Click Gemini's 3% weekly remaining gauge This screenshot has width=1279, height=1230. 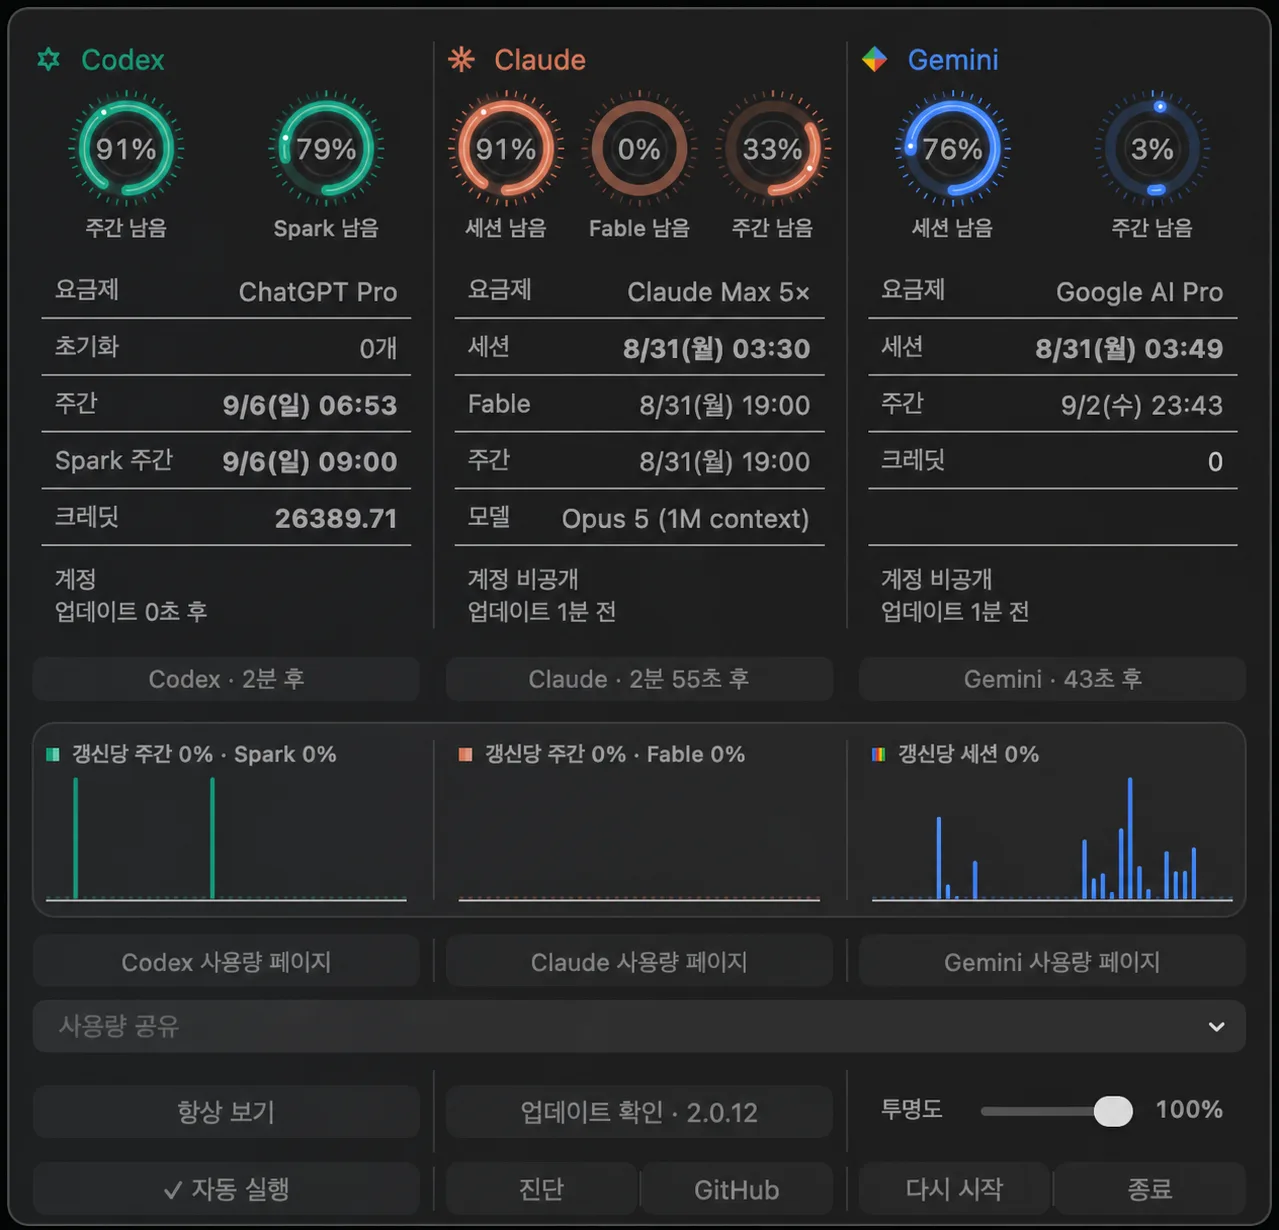[1152, 149]
